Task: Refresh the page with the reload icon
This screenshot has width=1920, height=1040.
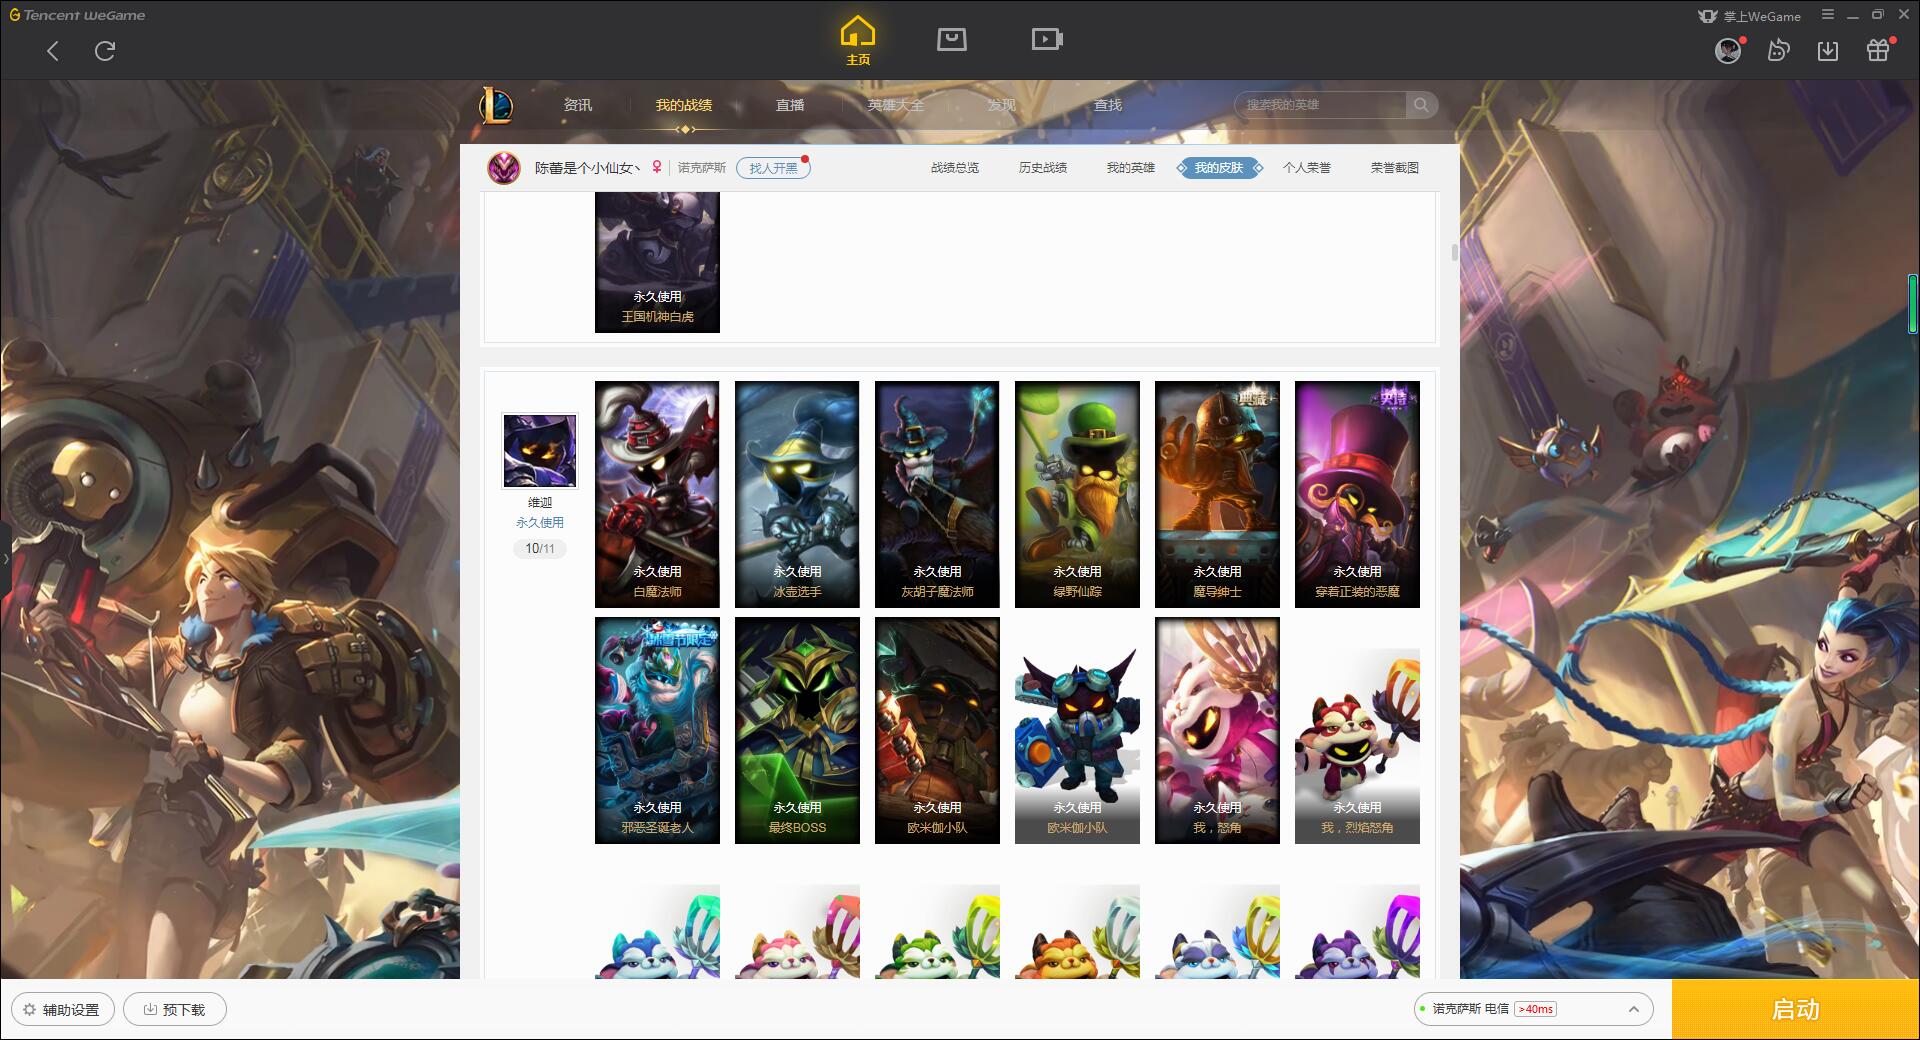Action: click(x=105, y=51)
